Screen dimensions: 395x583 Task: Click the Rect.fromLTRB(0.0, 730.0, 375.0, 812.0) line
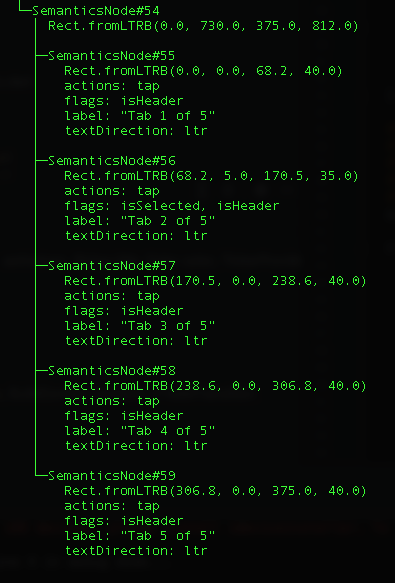click(203, 26)
